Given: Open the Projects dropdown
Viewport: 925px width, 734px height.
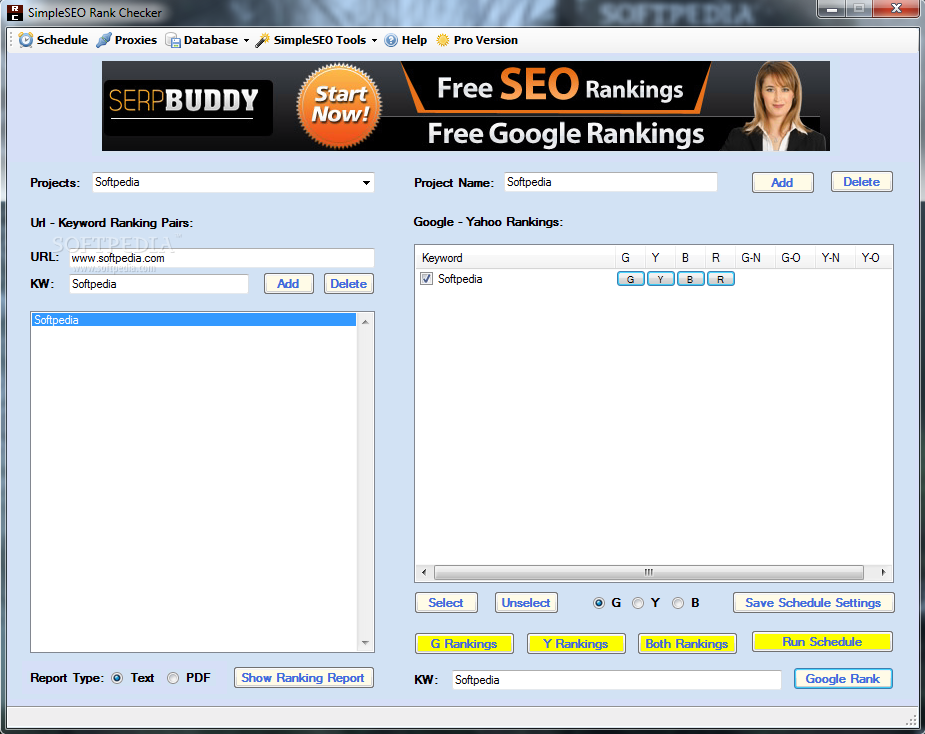Looking at the screenshot, I should pos(366,182).
